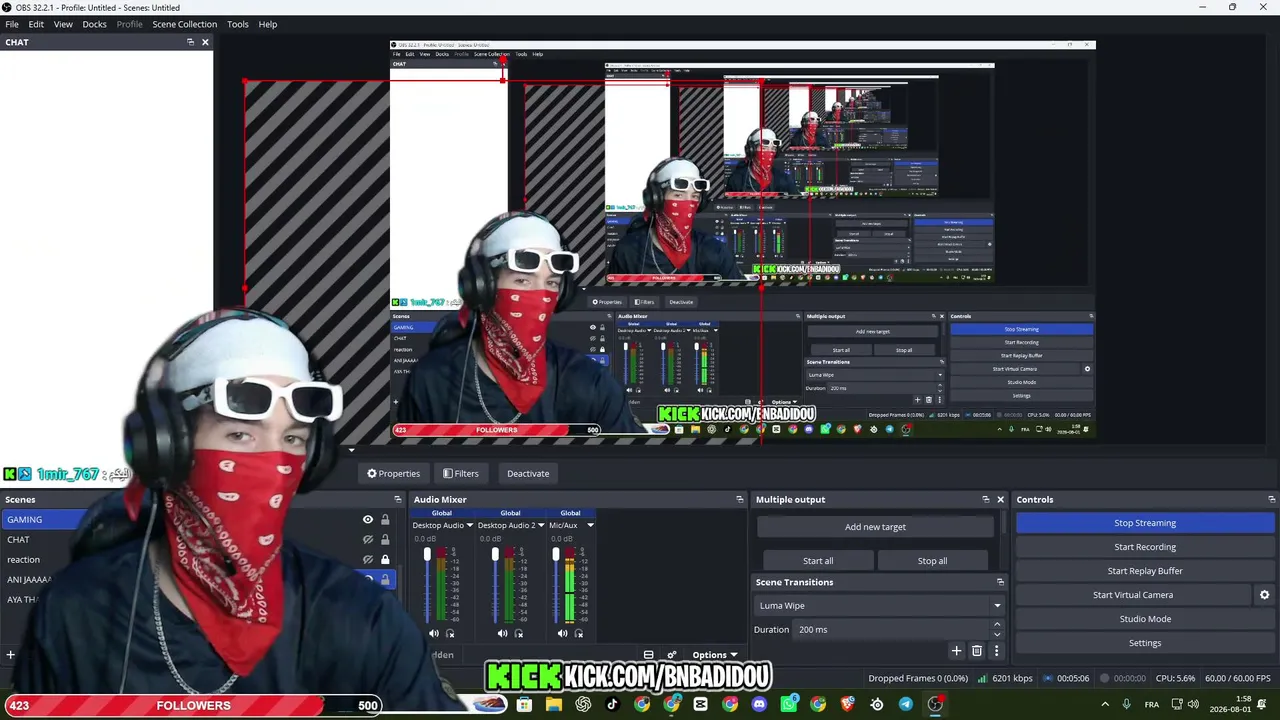Open the Scene Collection menu
The width and height of the screenshot is (1280, 720).
click(x=184, y=24)
